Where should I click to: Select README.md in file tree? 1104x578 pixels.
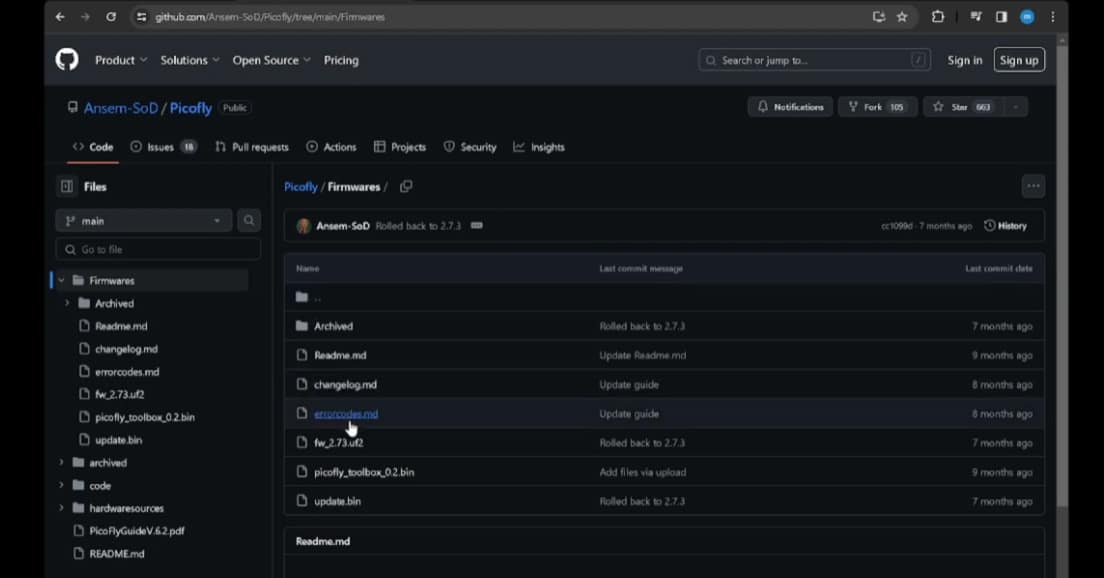117,554
